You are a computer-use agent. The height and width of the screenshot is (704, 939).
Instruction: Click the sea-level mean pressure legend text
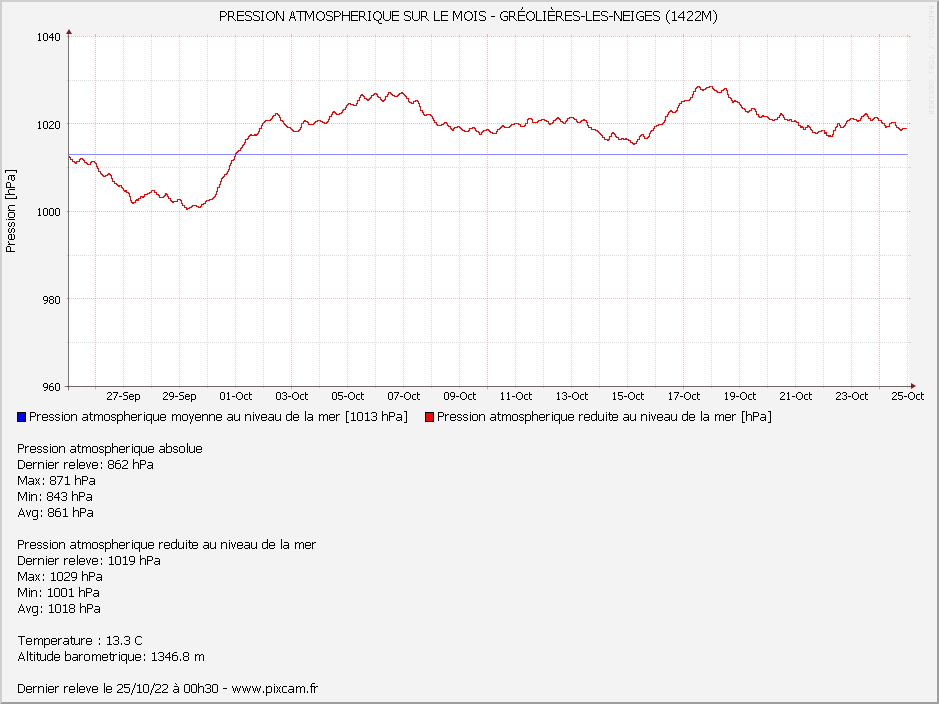click(218, 417)
